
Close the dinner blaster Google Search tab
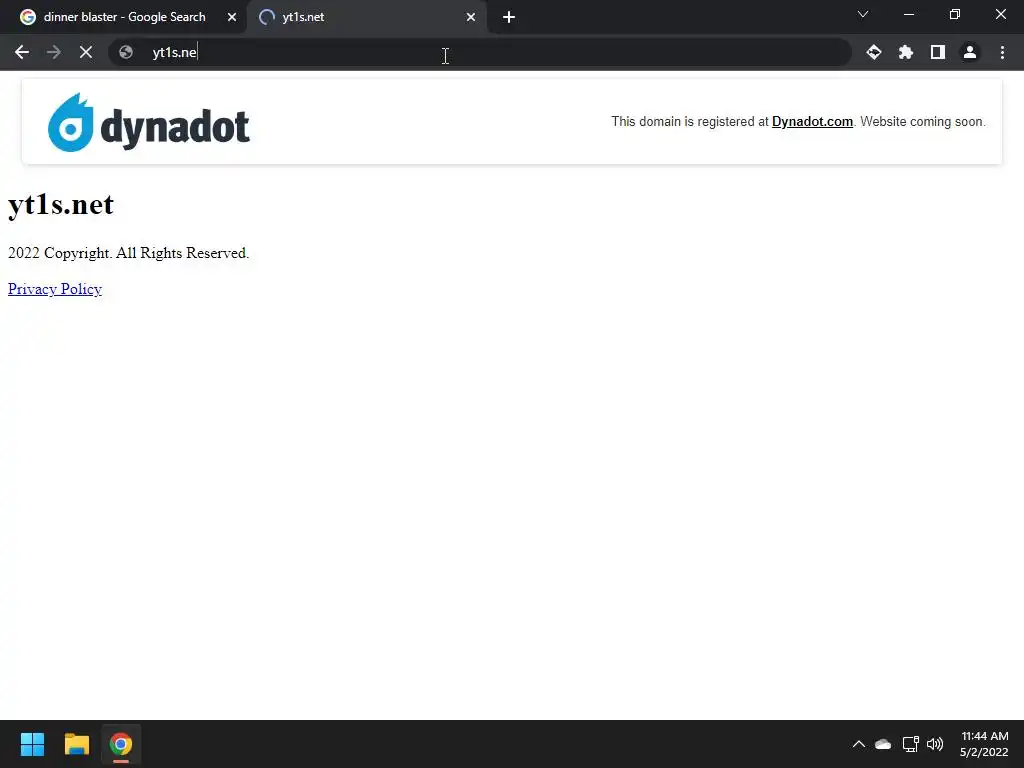[x=232, y=17]
